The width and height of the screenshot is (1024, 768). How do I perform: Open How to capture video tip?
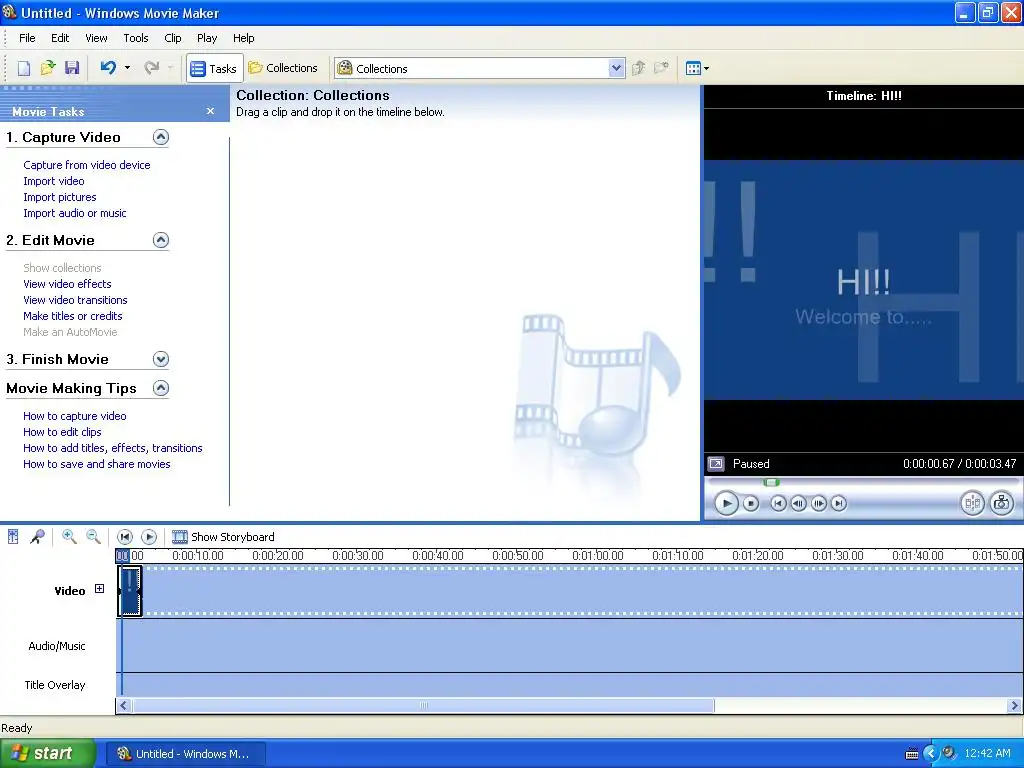[x=74, y=416]
